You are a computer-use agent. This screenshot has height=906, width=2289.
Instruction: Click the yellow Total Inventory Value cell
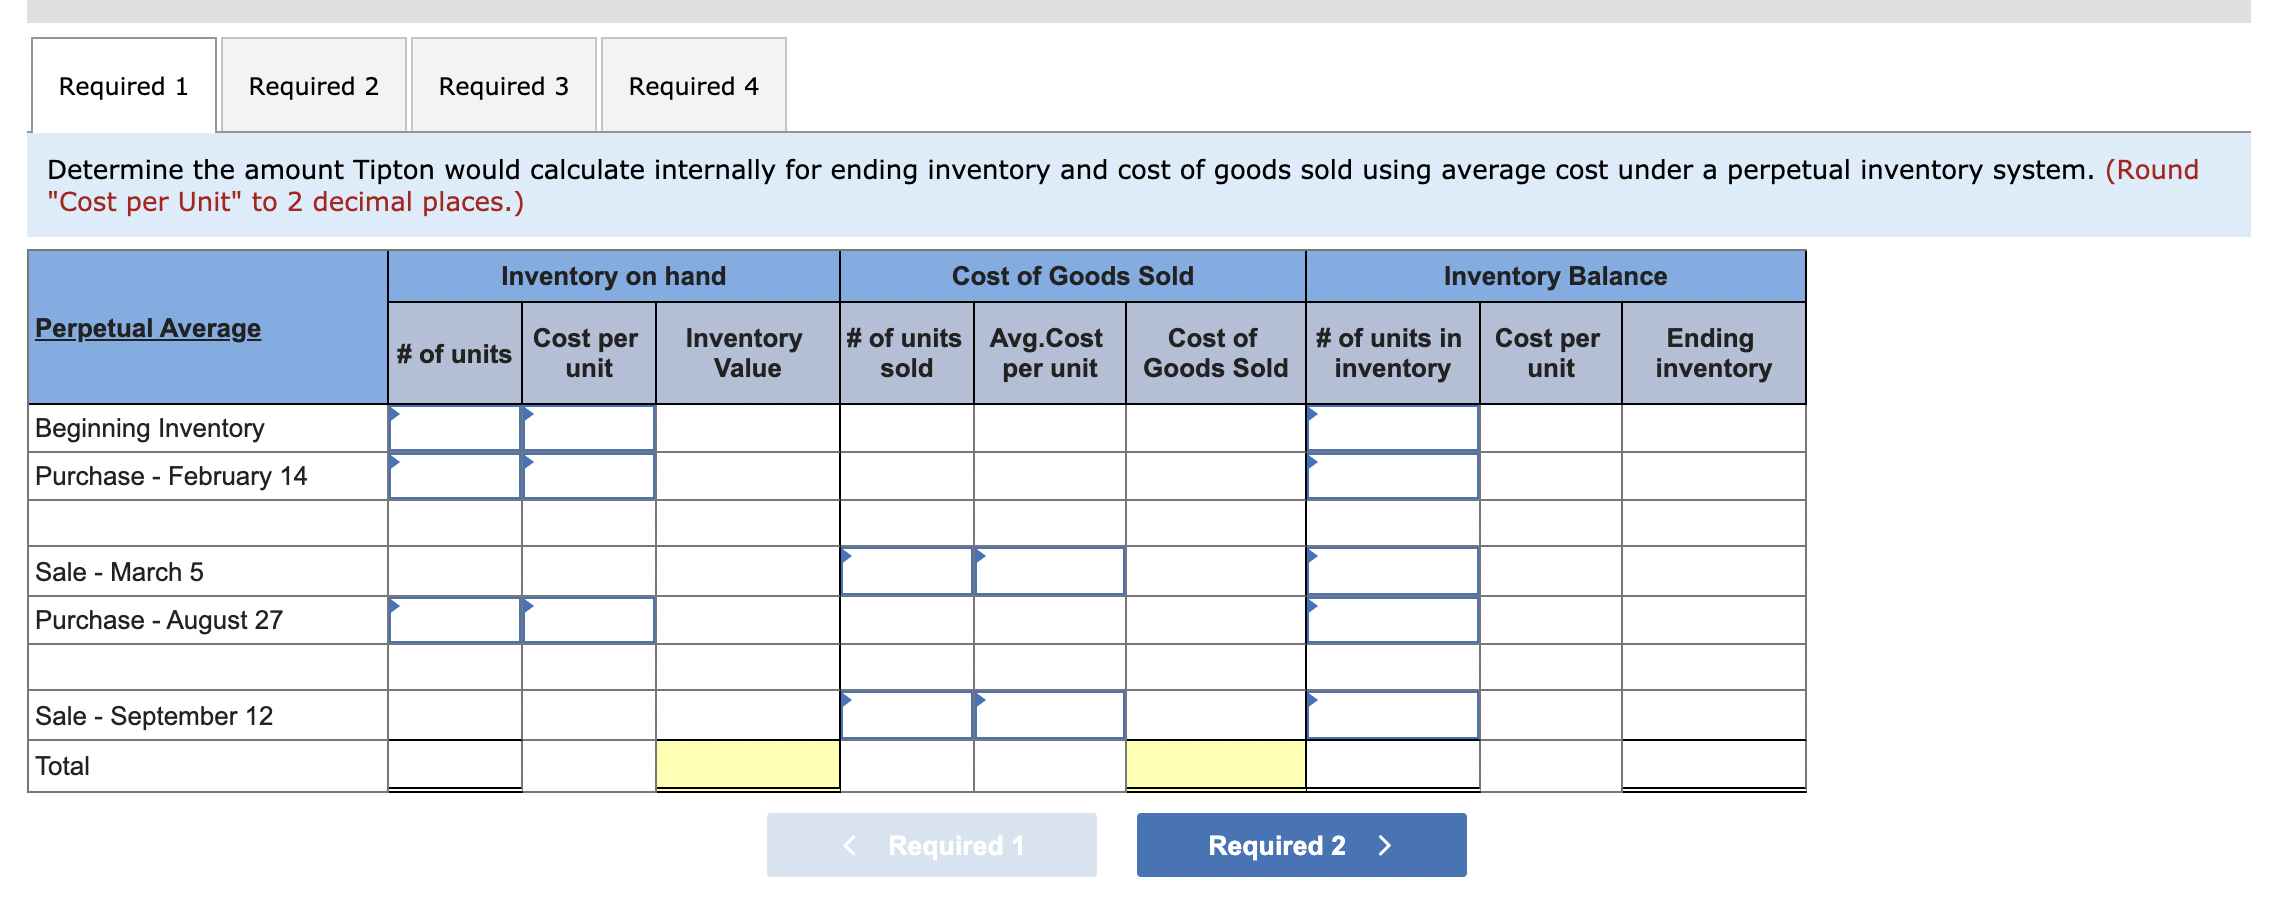coord(746,764)
